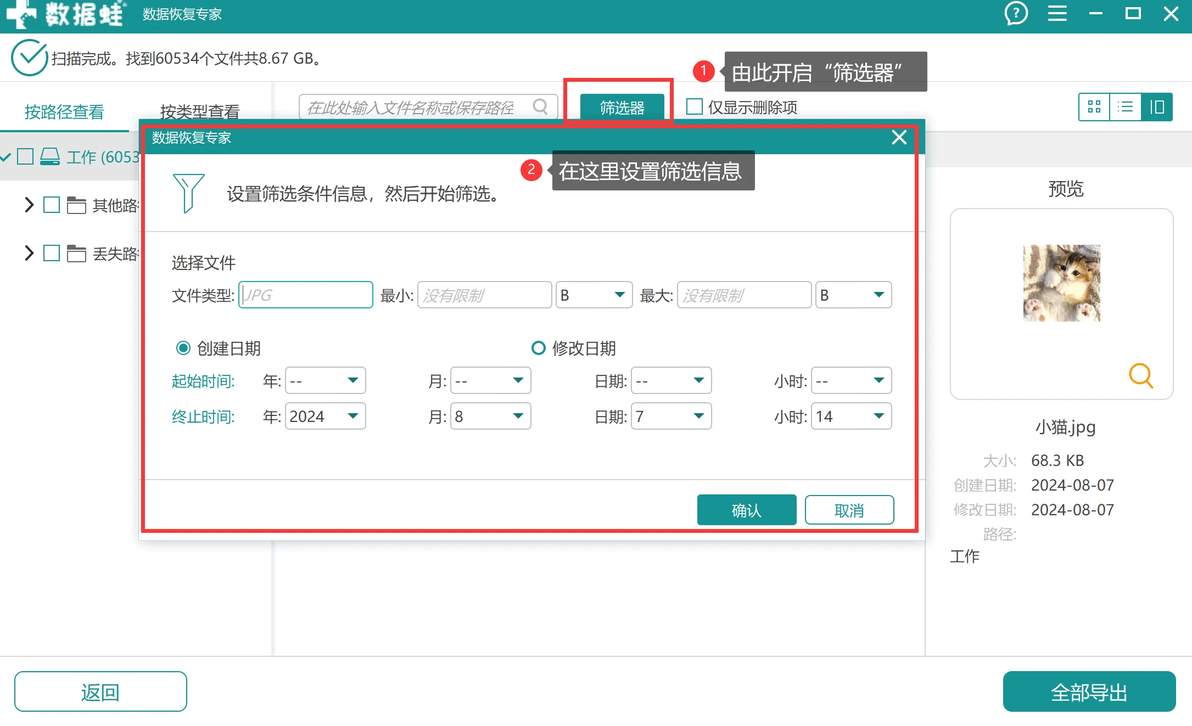This screenshot has height=726, width=1192.
Task: Enable the 仅显示删除项 checkbox
Action: coord(694,107)
